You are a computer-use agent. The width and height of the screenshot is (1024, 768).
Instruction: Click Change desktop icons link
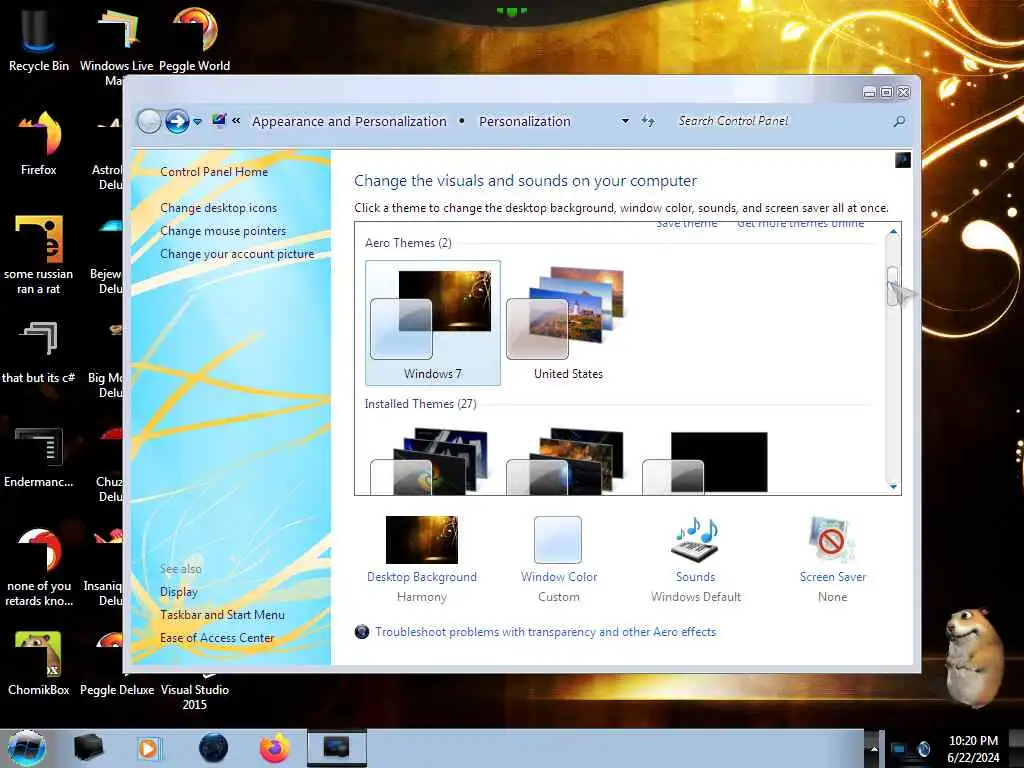[219, 208]
